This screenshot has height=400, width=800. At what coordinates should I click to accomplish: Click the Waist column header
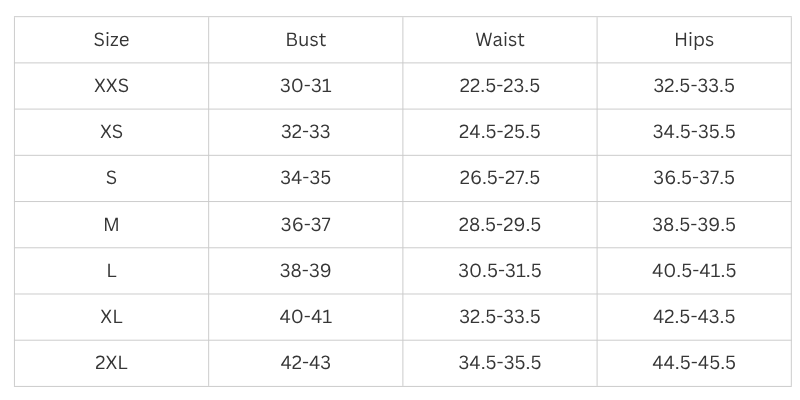pos(500,40)
